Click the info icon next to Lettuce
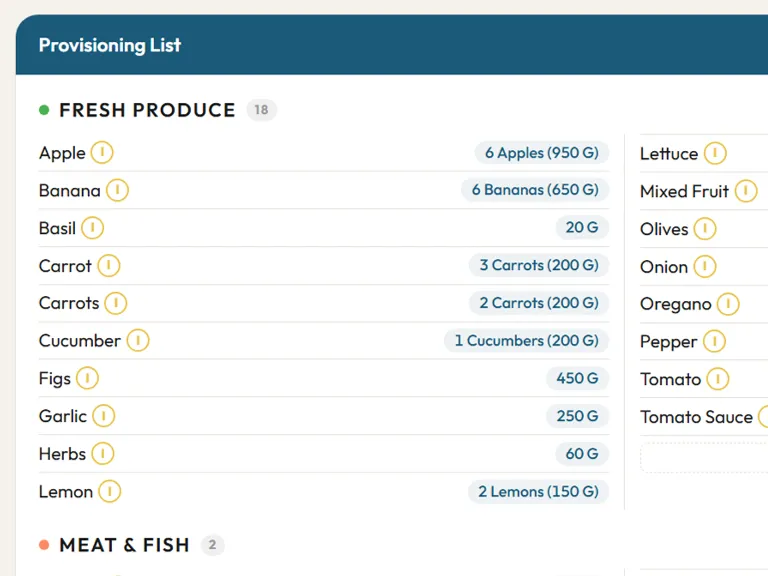 tap(714, 153)
